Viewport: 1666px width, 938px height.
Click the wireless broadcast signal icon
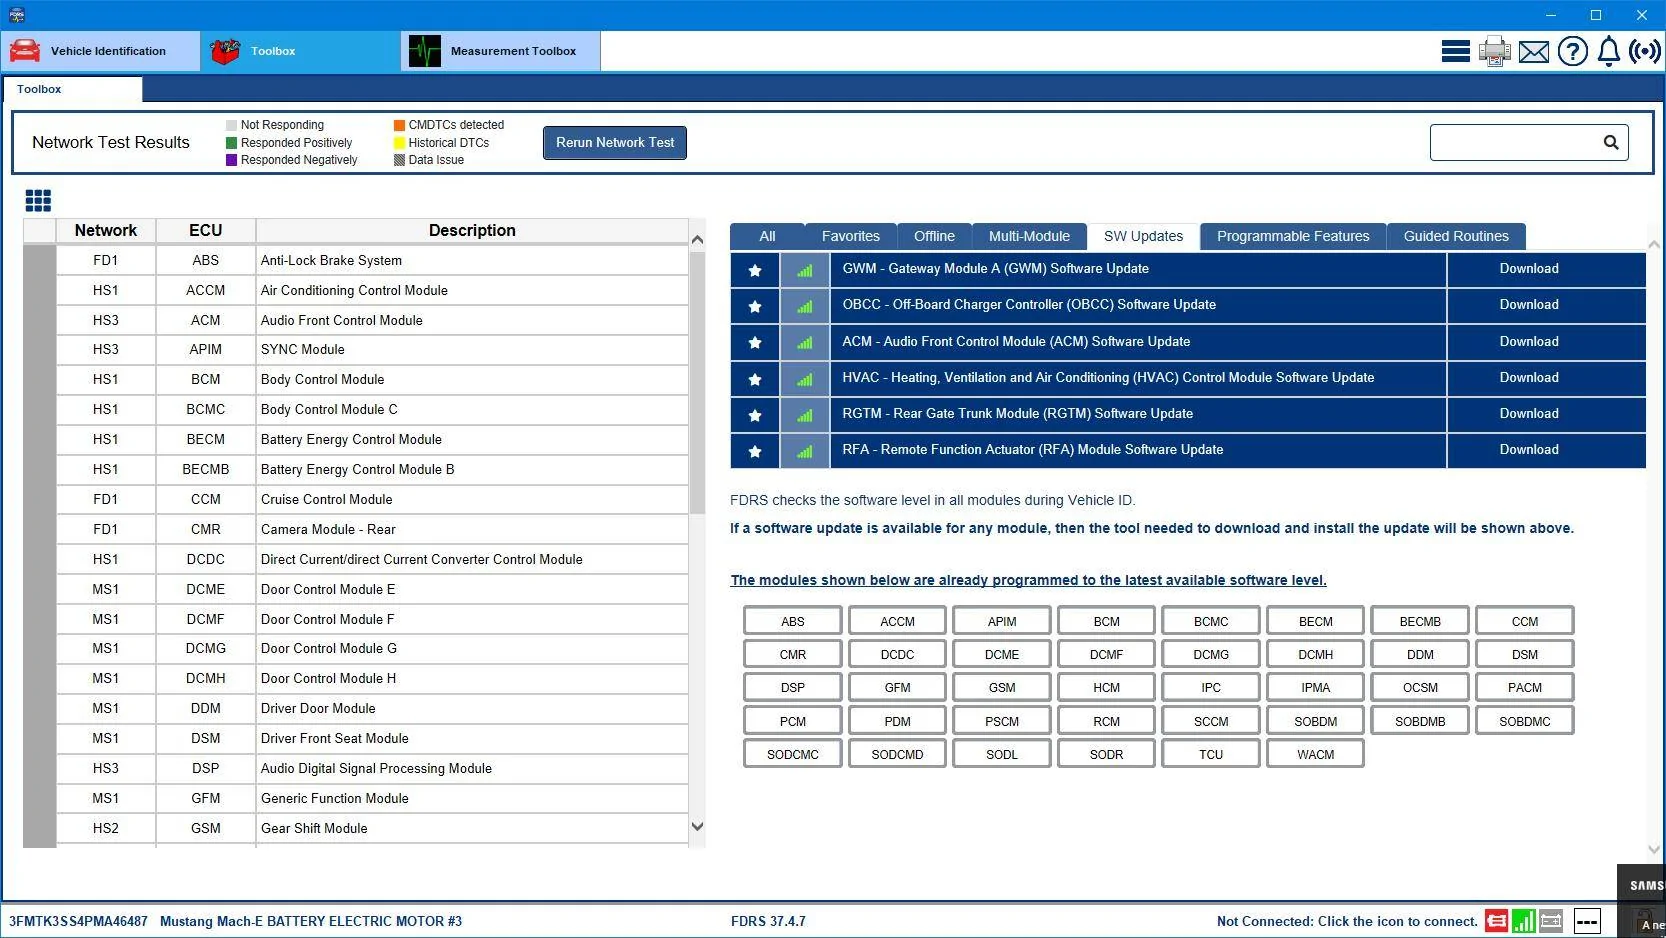coord(1645,51)
